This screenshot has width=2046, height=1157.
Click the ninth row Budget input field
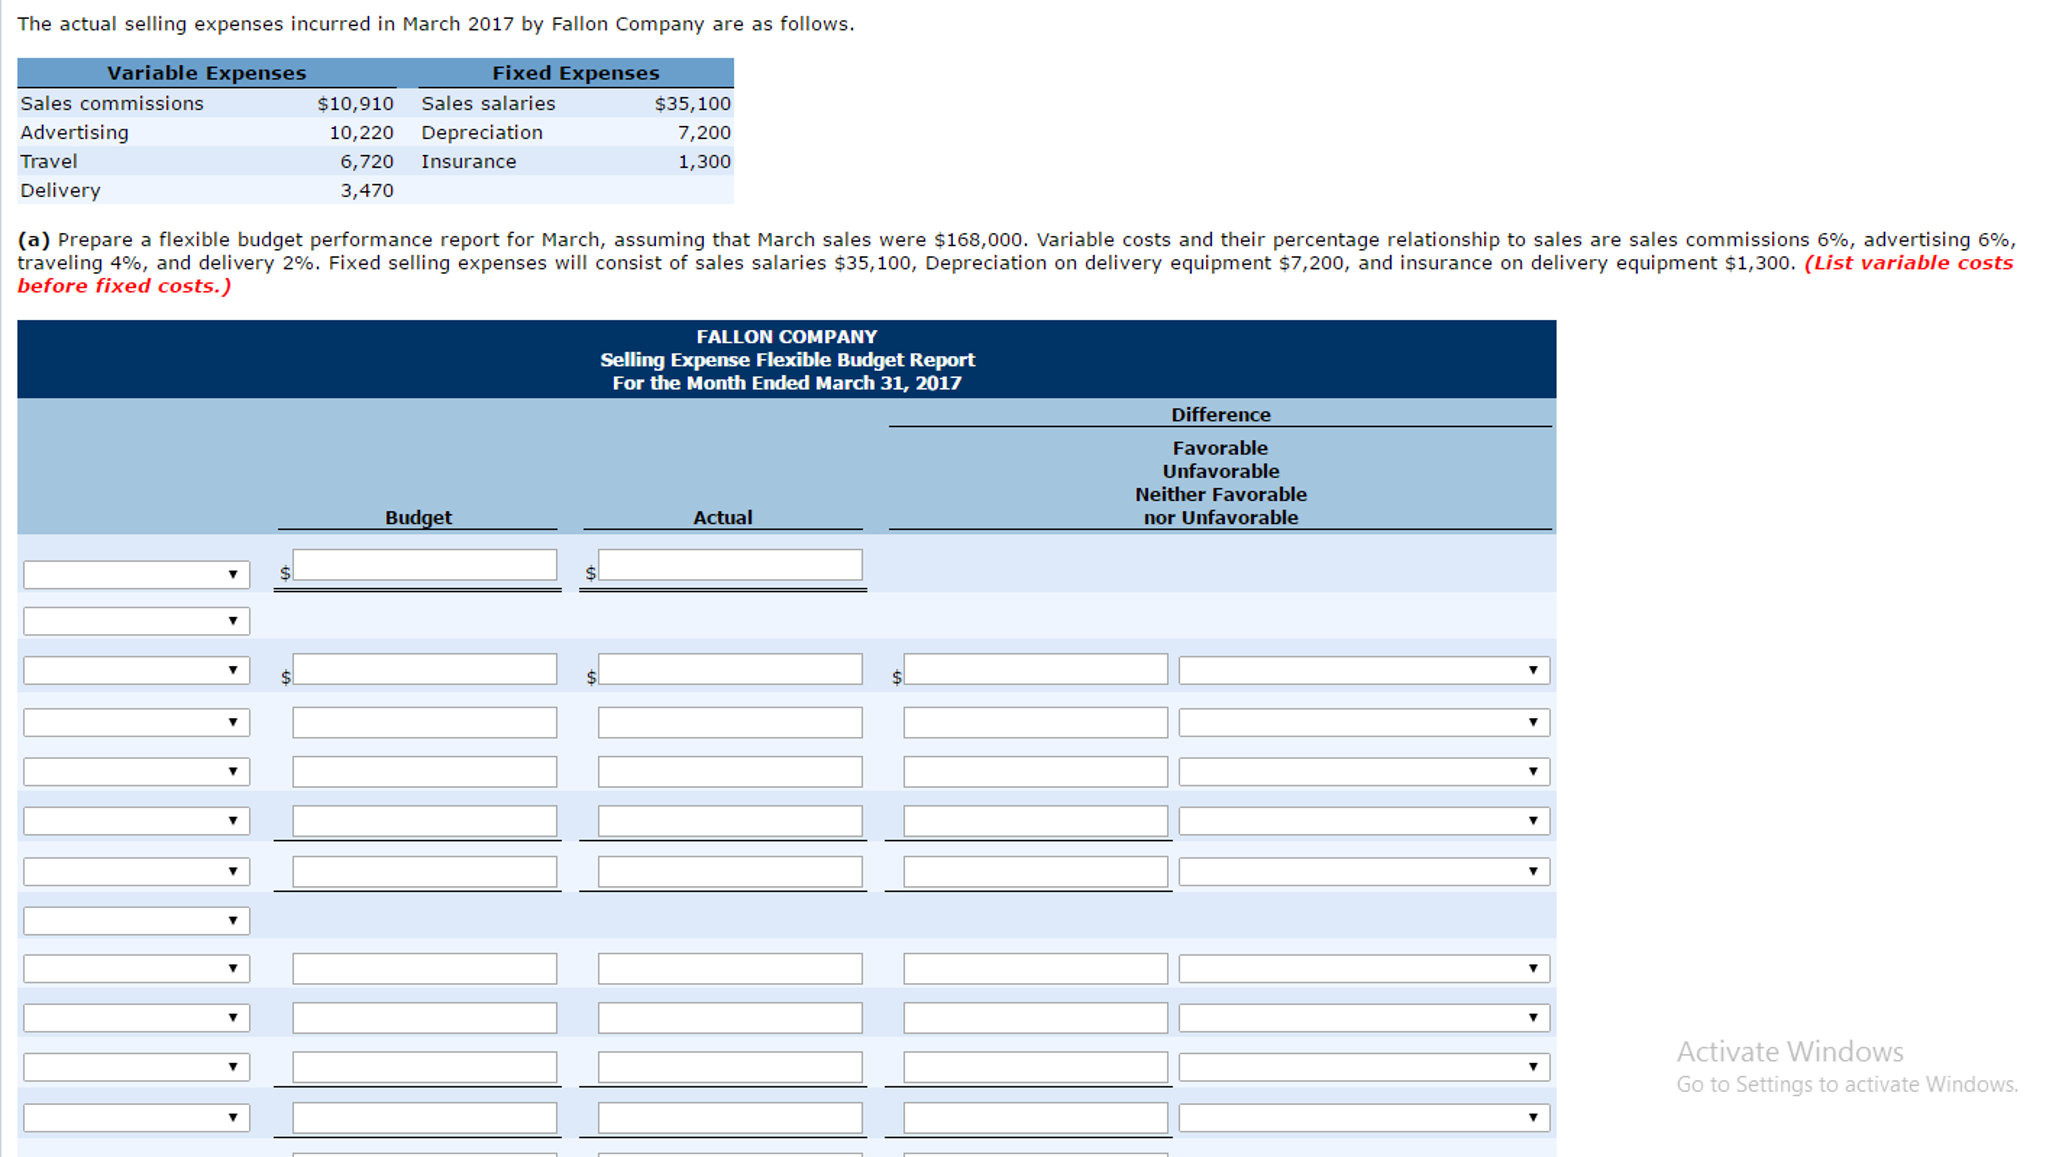(425, 968)
